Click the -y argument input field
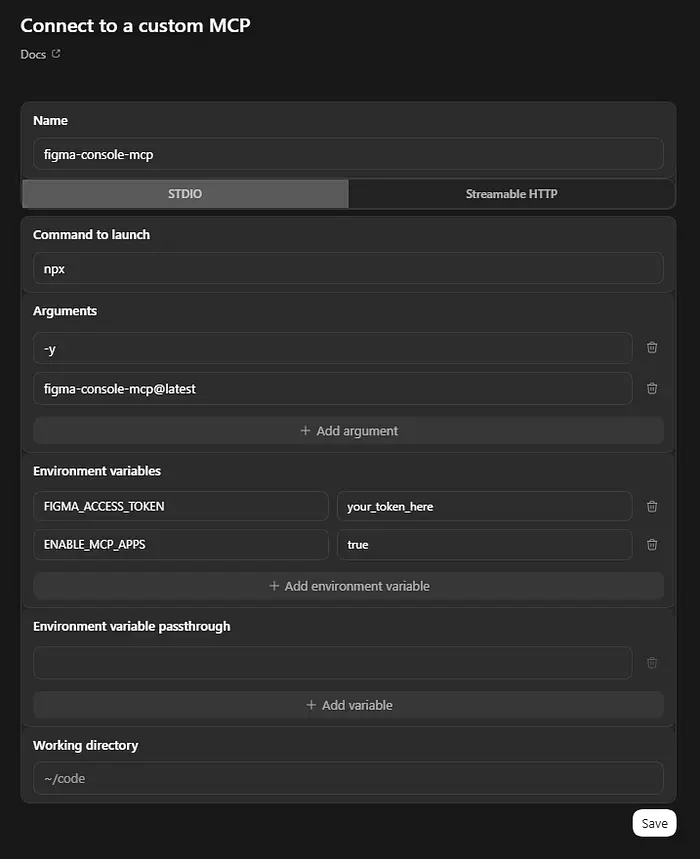Viewport: 700px width, 859px height. [x=332, y=348]
